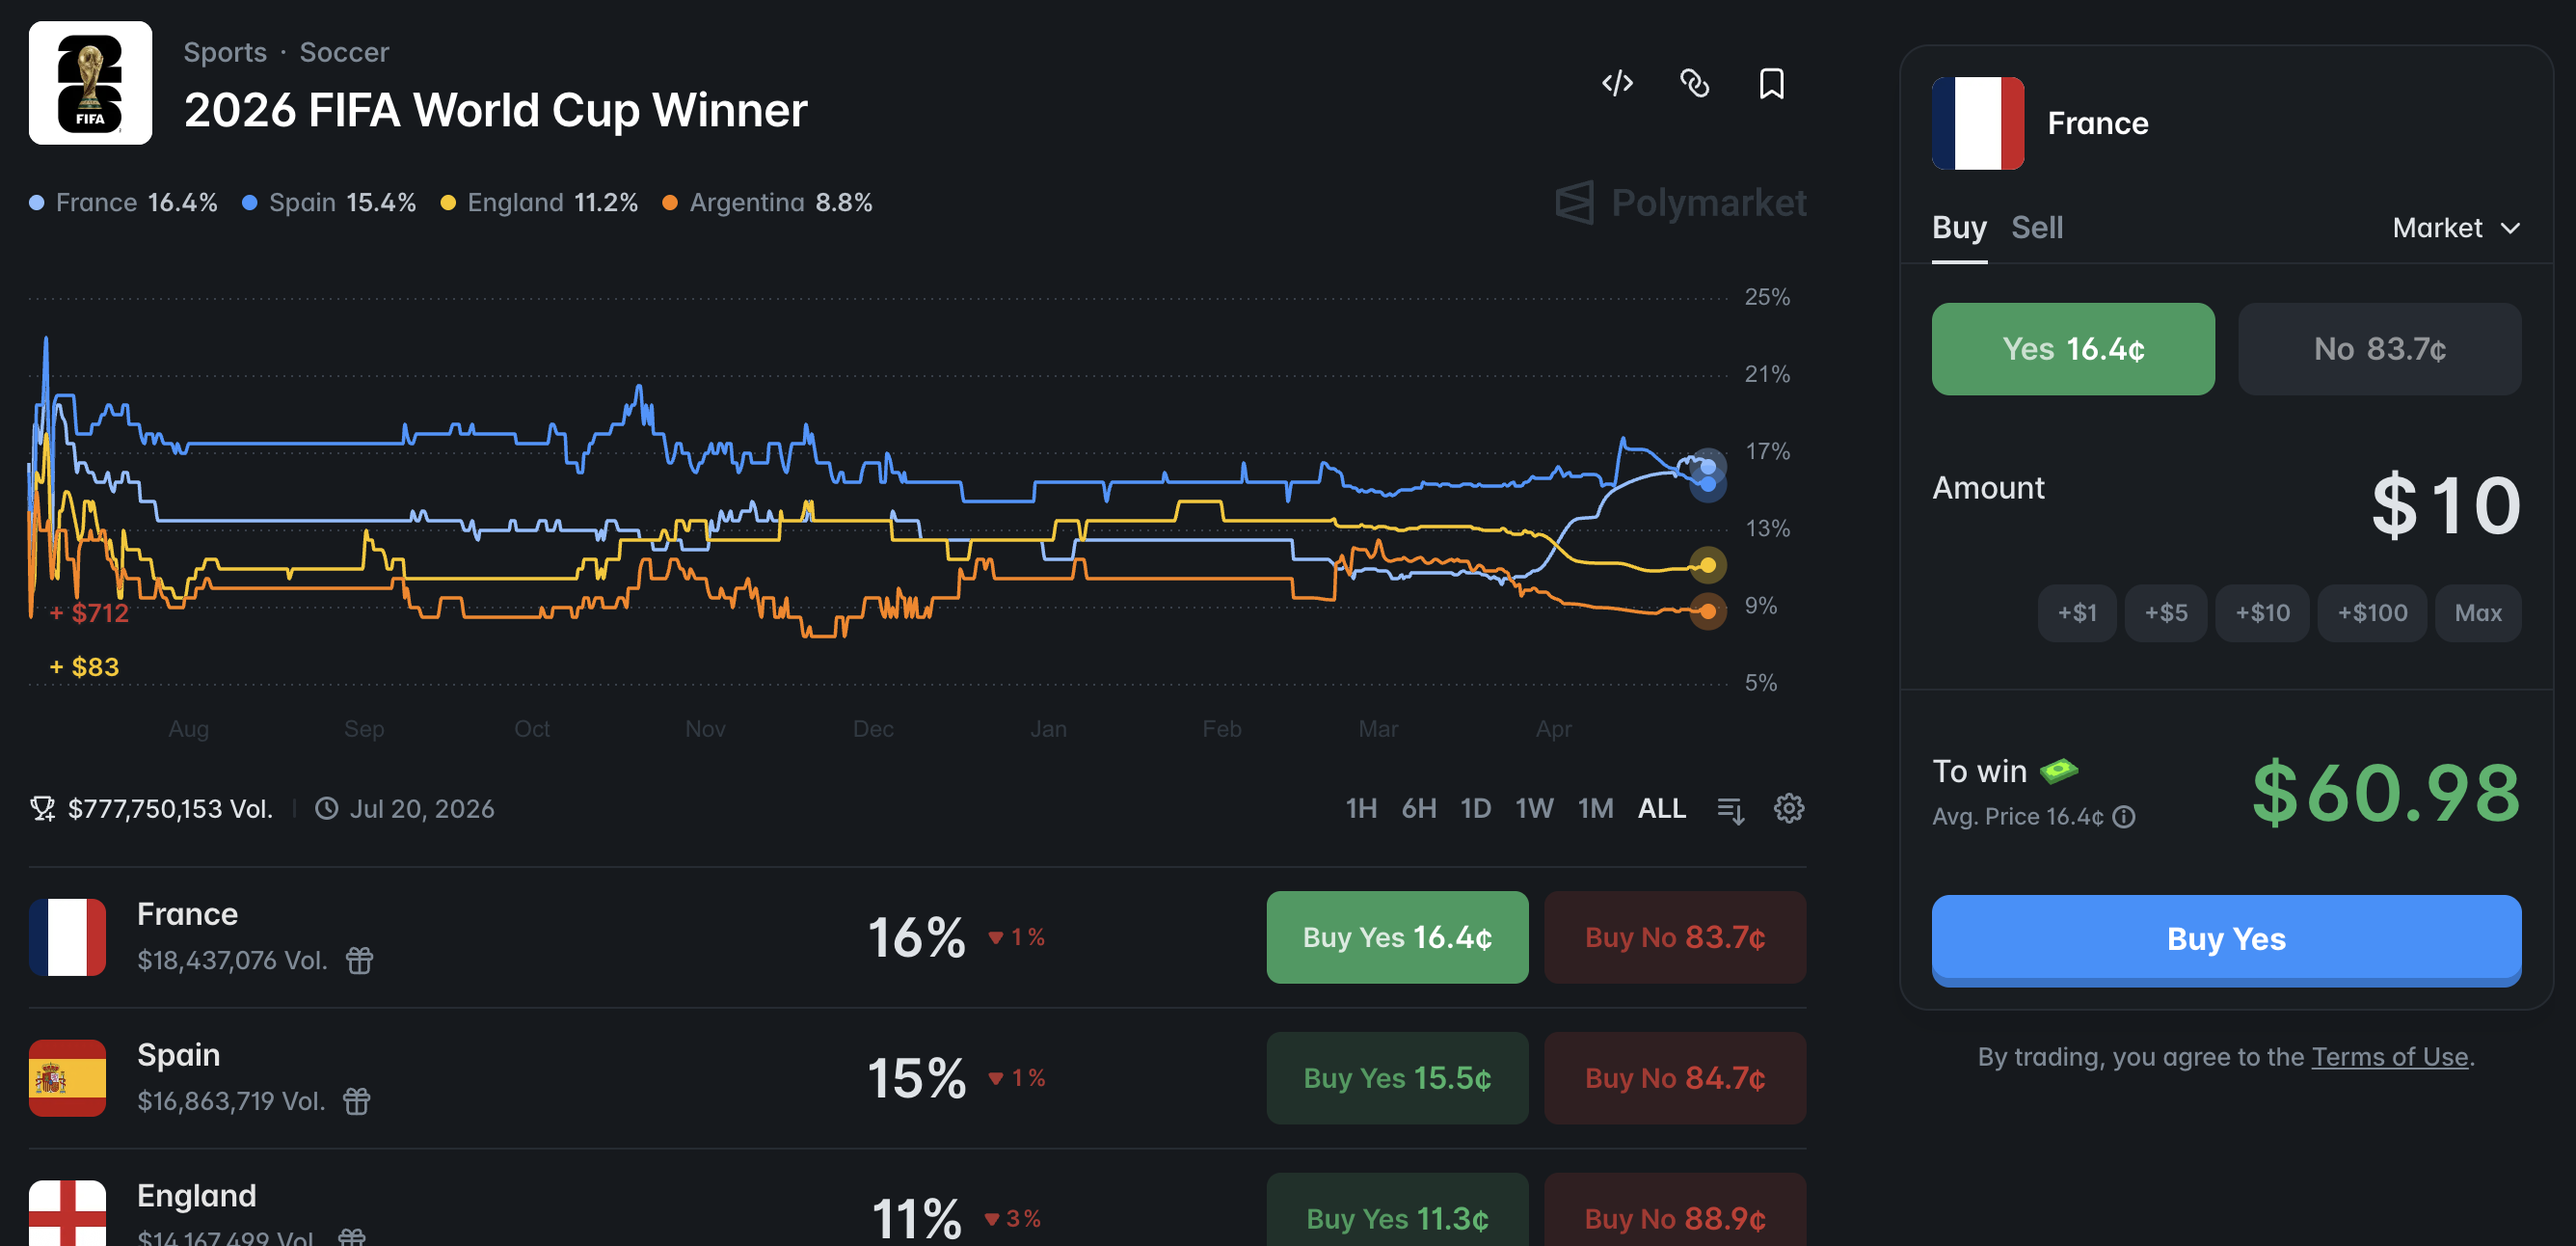
Task: Click the embed code icon
Action: click(1617, 83)
